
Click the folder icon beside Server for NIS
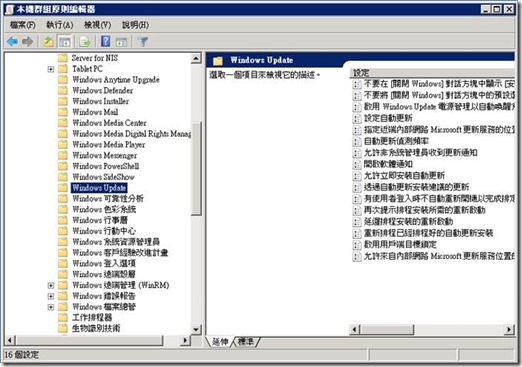point(63,58)
